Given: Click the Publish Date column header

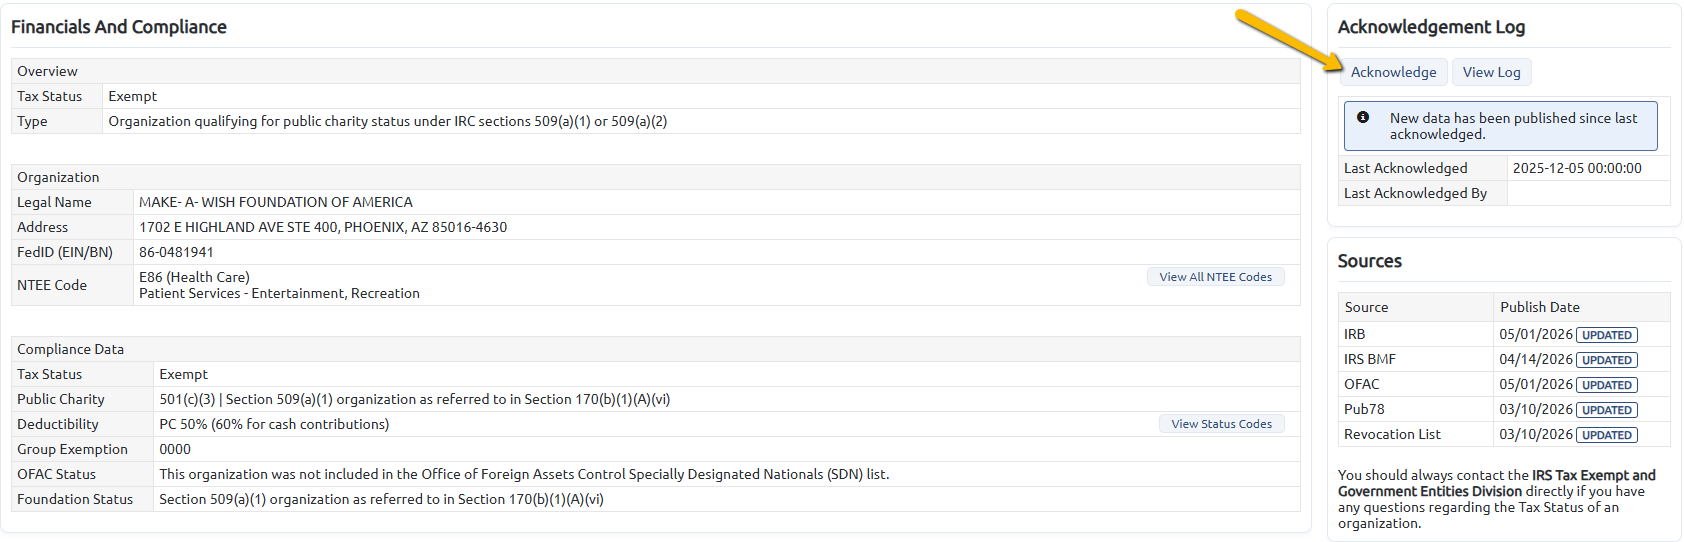Looking at the screenshot, I should (x=1540, y=307).
